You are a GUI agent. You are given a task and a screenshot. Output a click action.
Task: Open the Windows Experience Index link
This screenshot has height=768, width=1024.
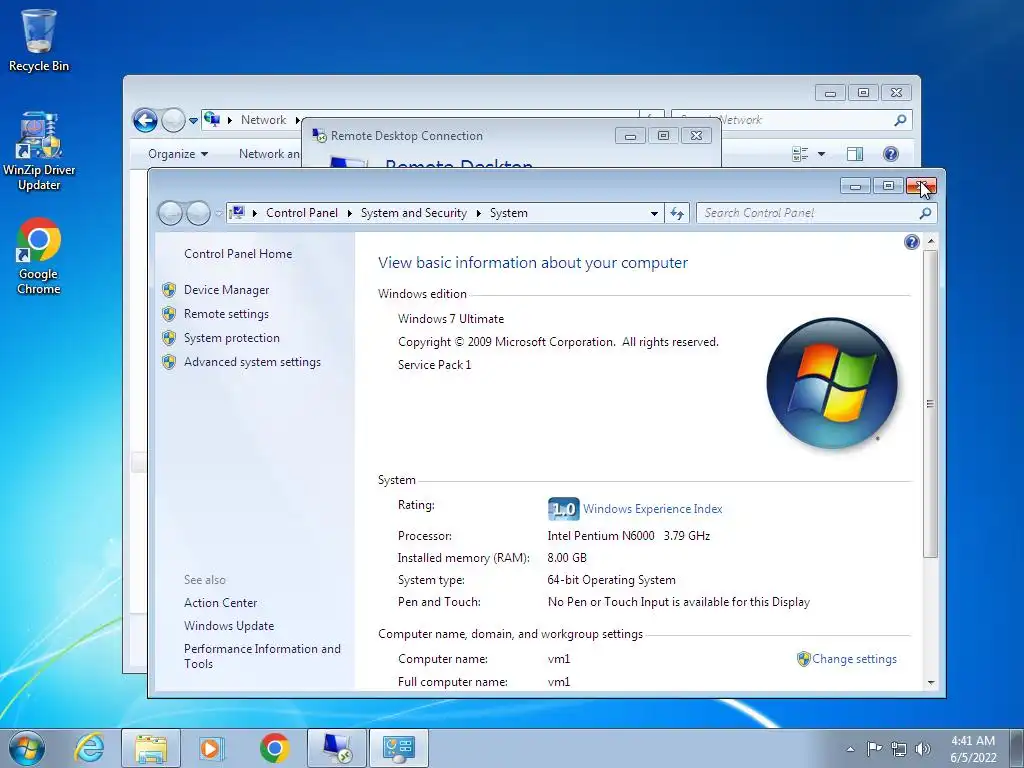tap(652, 509)
